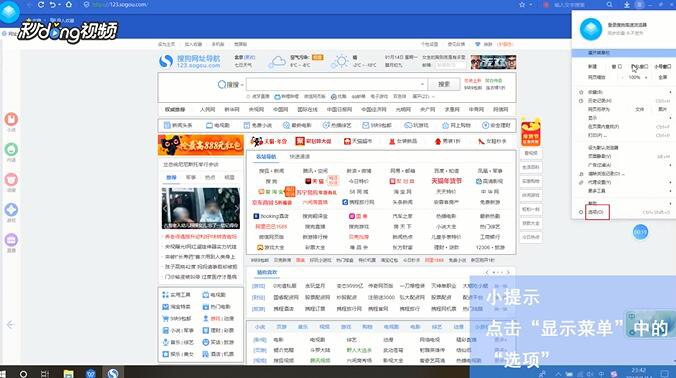Click the security shield icon in the address bar
Viewport: 676px width, 378px height.
pos(86,5)
